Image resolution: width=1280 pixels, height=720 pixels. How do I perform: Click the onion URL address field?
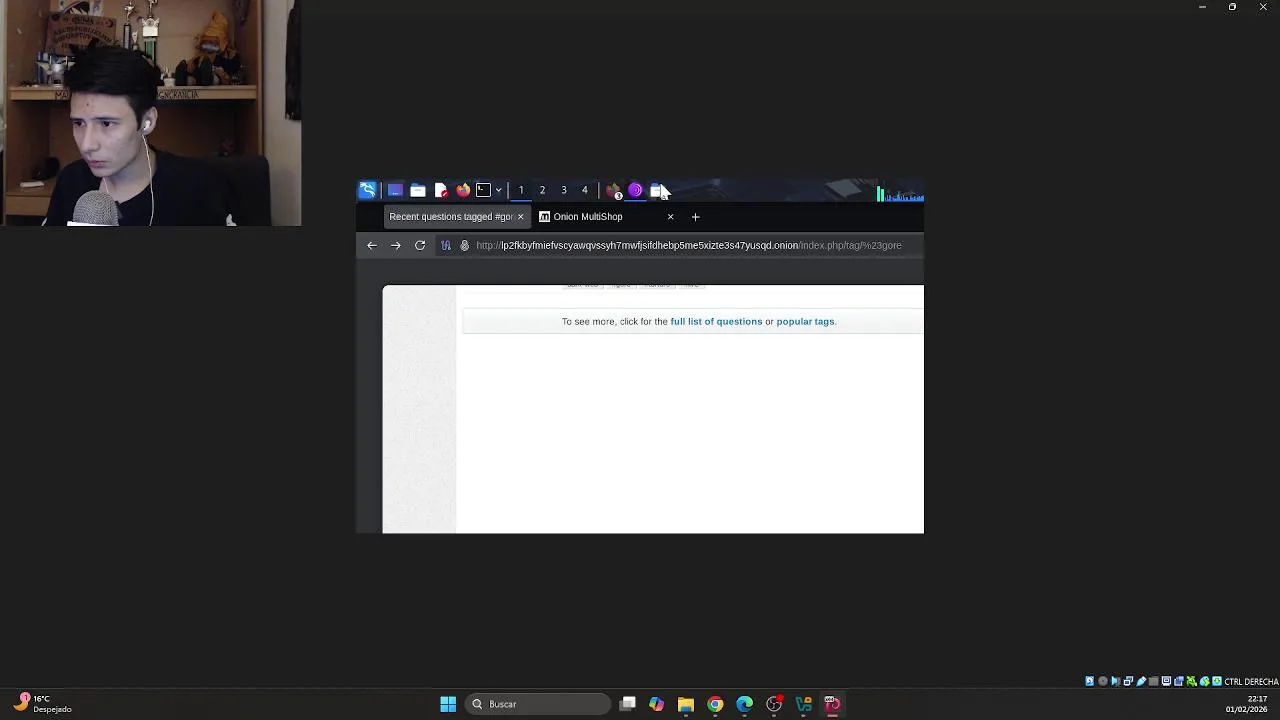click(689, 245)
